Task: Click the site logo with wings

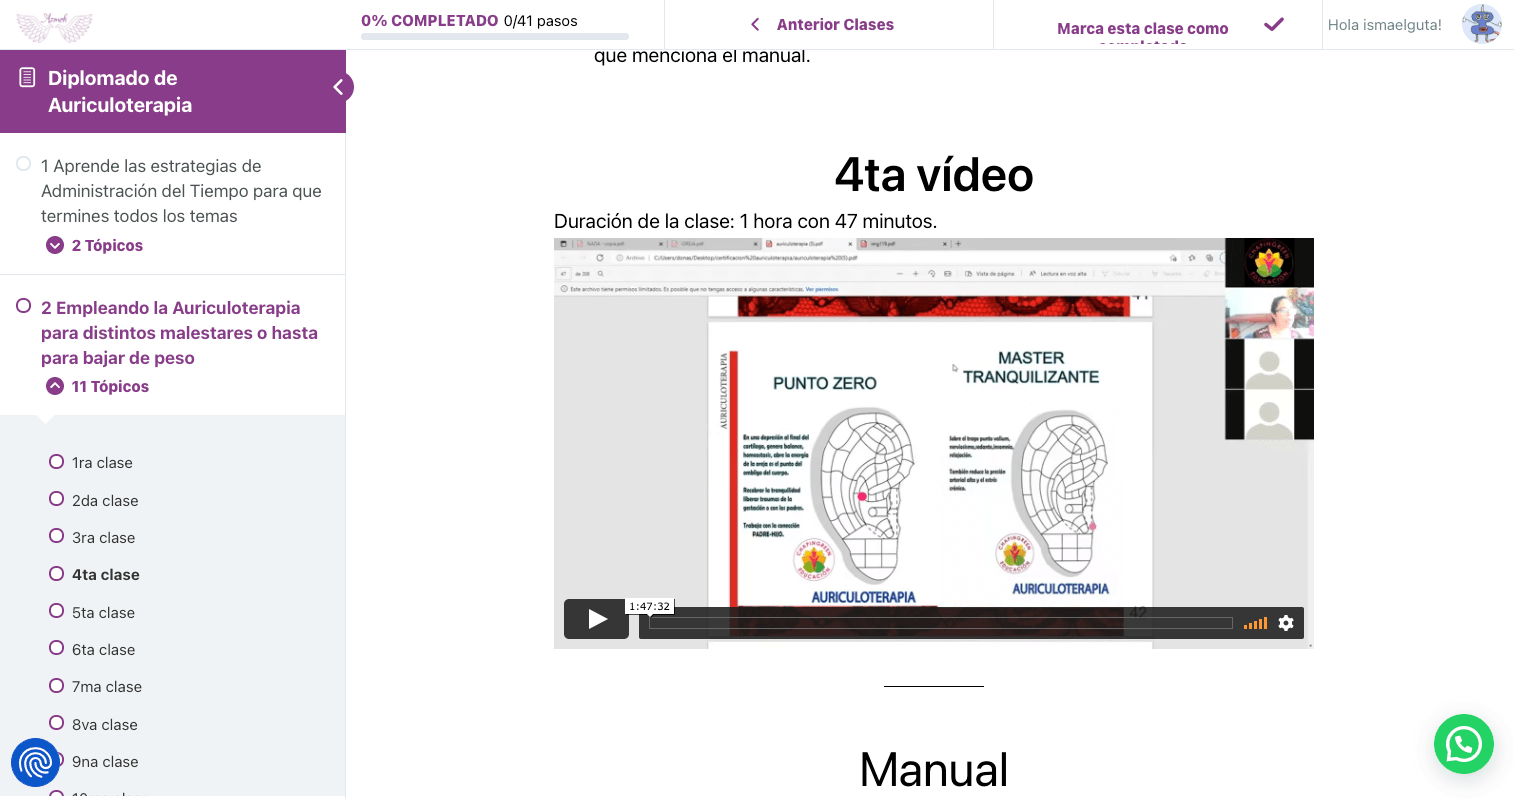Action: [54, 25]
